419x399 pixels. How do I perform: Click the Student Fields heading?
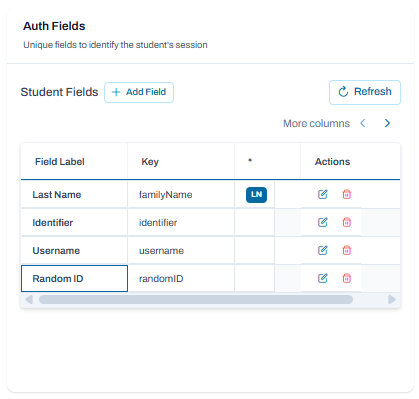59,92
